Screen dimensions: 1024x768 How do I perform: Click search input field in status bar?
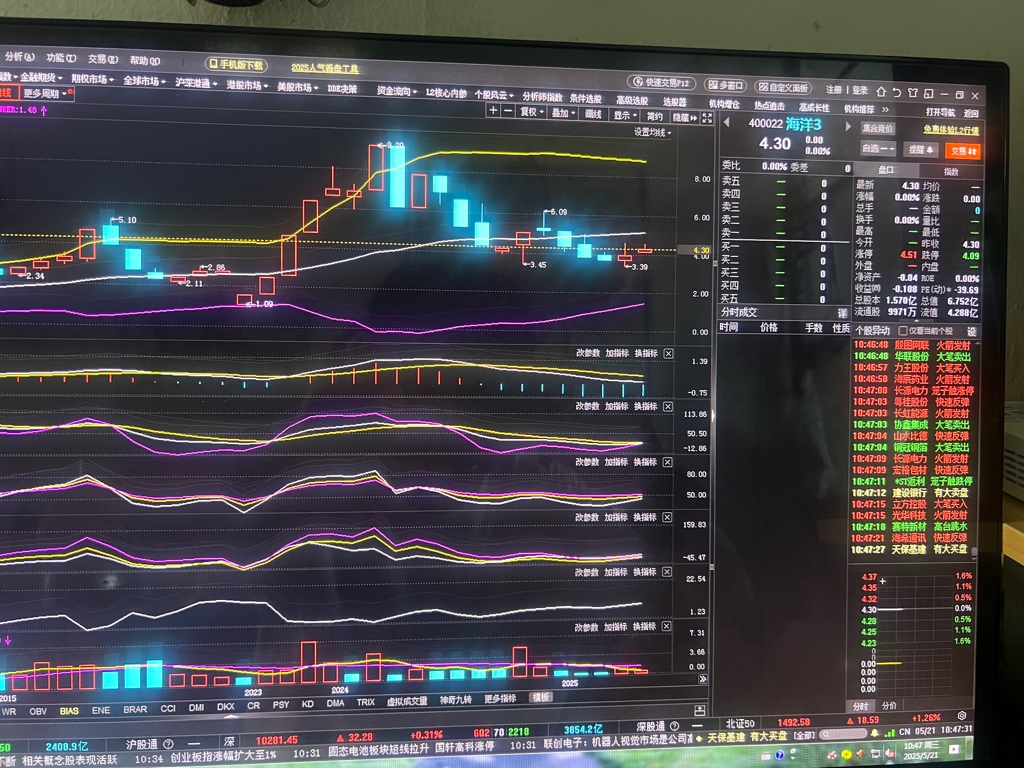(843, 735)
